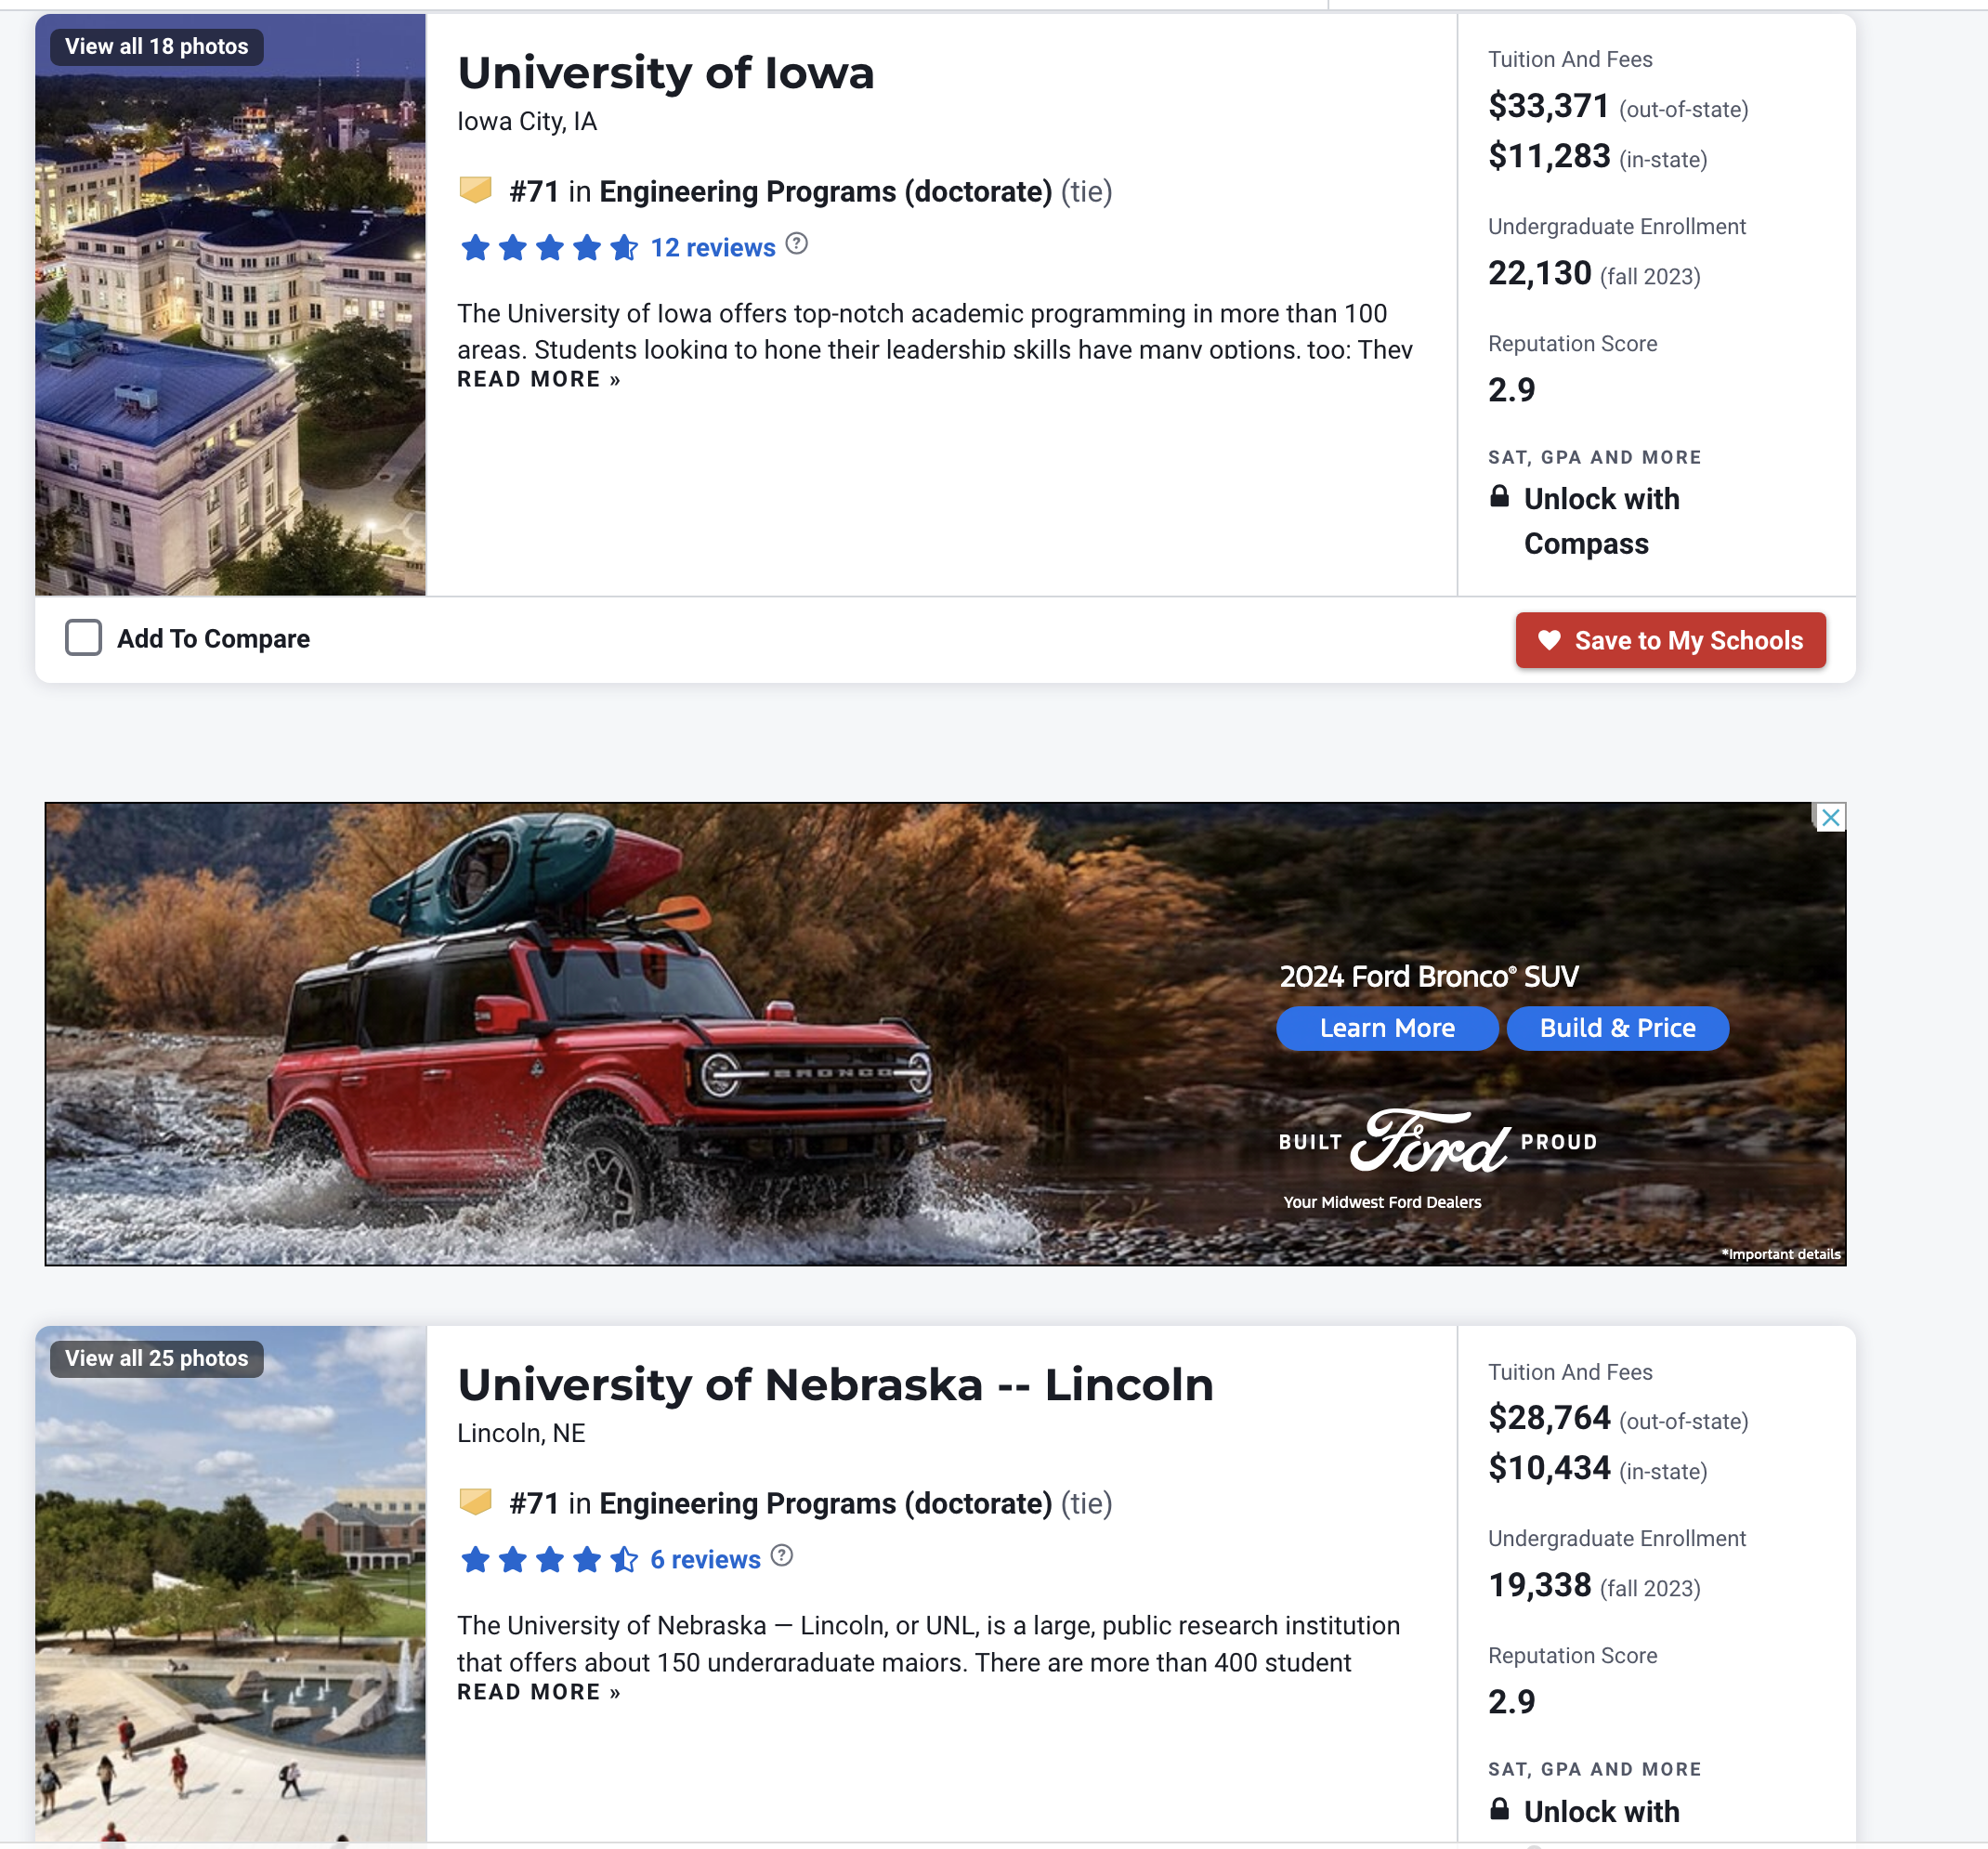This screenshot has width=1988, height=1849.
Task: Click the heart icon on Save button
Action: [1549, 640]
